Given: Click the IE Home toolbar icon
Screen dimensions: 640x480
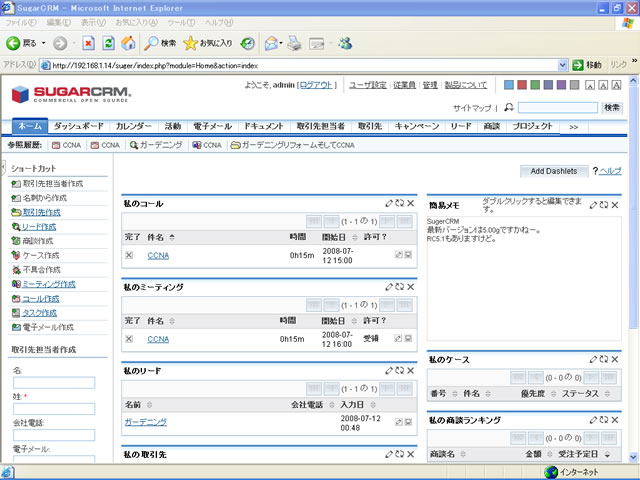Looking at the screenshot, I should (128, 43).
